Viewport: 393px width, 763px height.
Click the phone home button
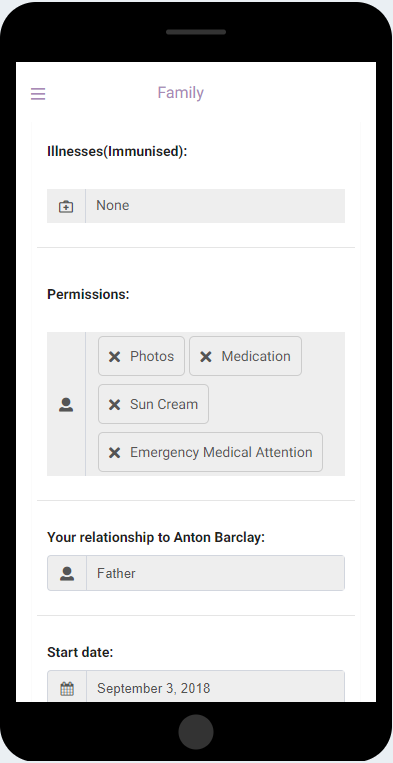[196, 731]
